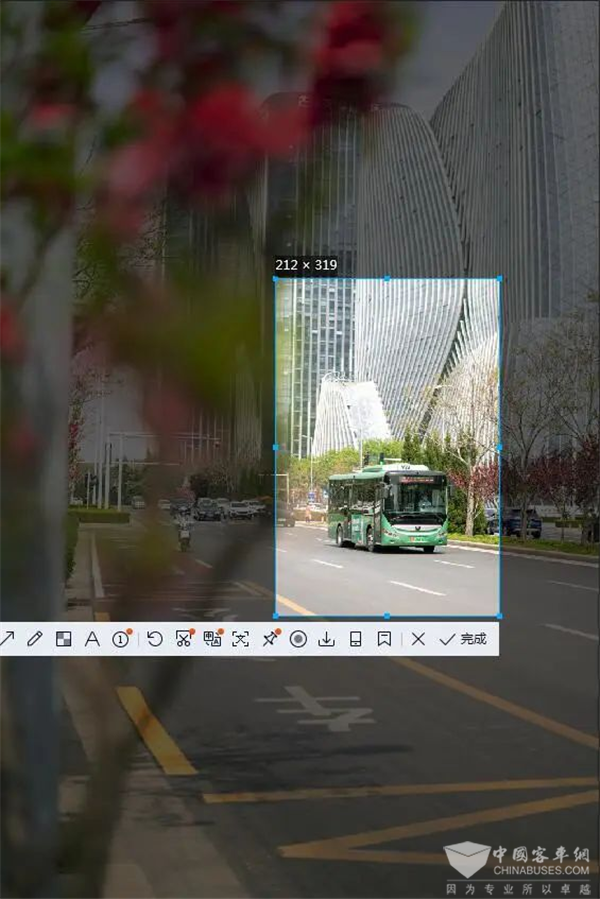This screenshot has height=899, width=600.
Task: Pick the text "A" annotation tool
Action: (92, 639)
